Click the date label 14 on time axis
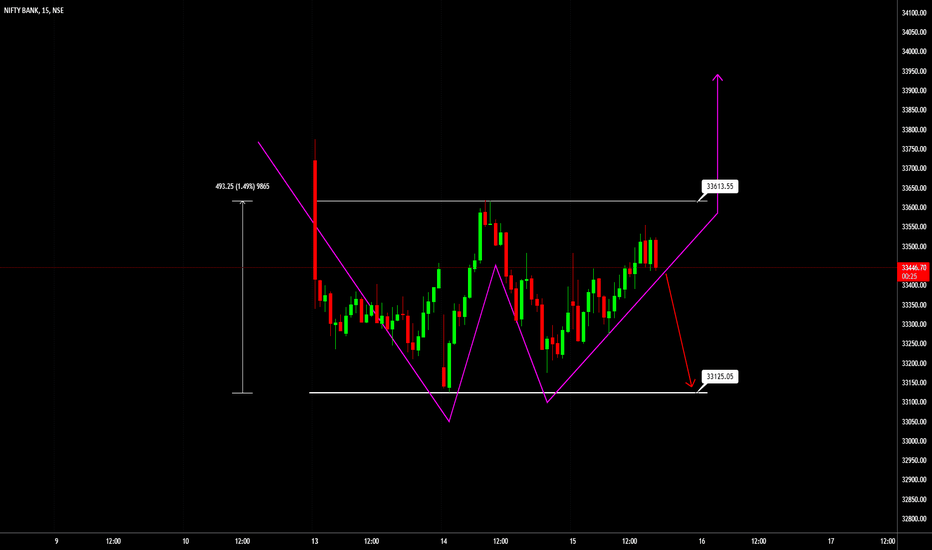932x550 pixels. [x=443, y=542]
